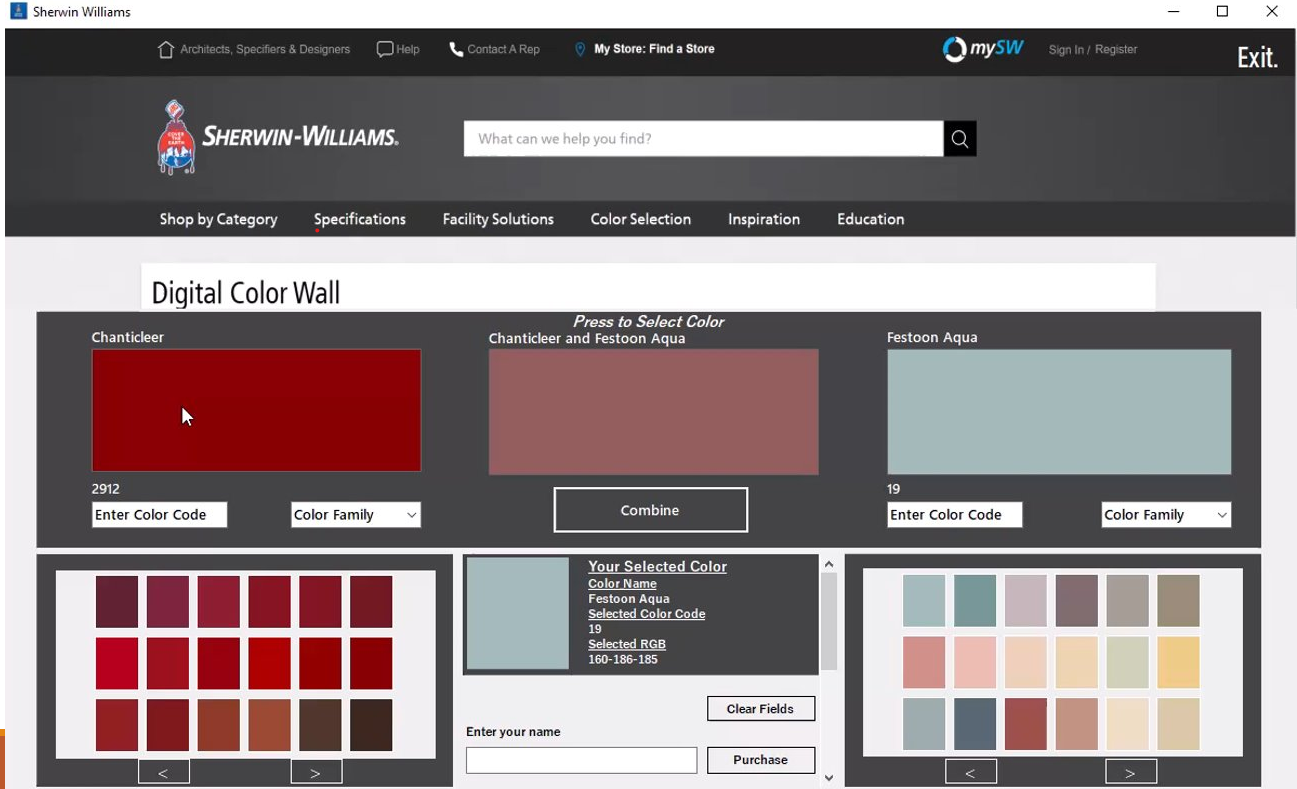Click the Sherwin-Williams logo
The width and height of the screenshot is (1297, 789).
[x=278, y=137]
